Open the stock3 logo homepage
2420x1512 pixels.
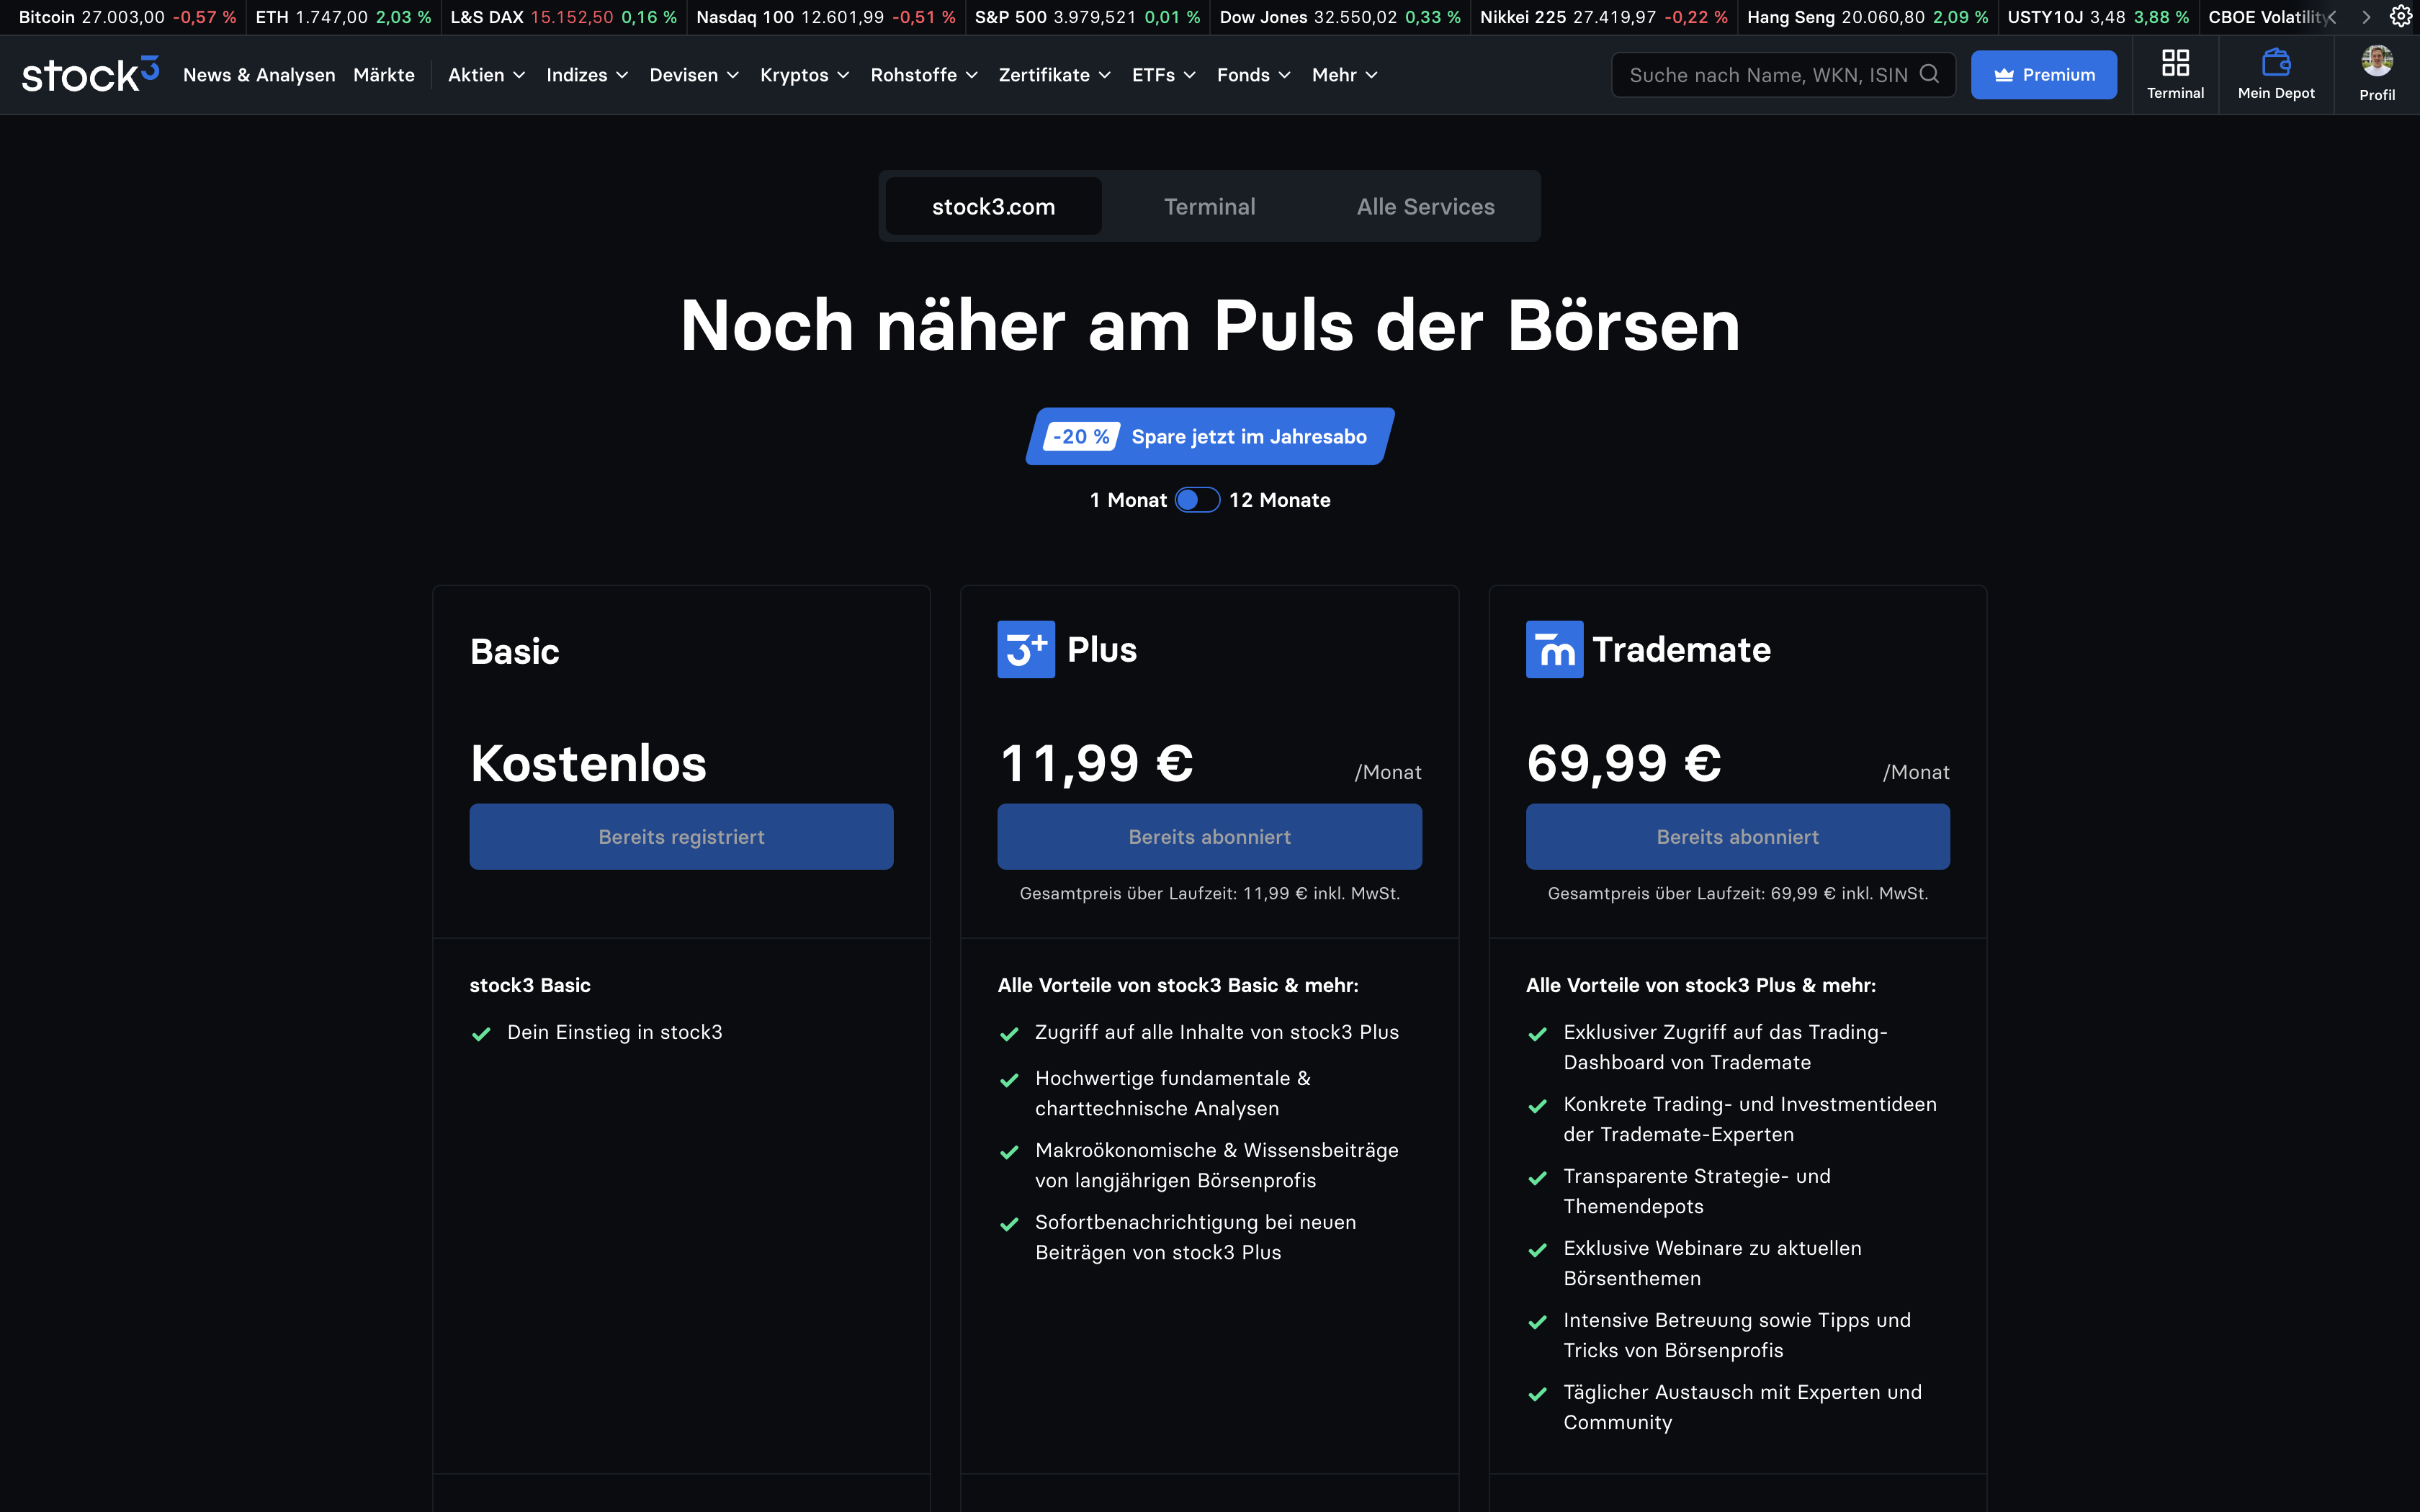click(90, 74)
